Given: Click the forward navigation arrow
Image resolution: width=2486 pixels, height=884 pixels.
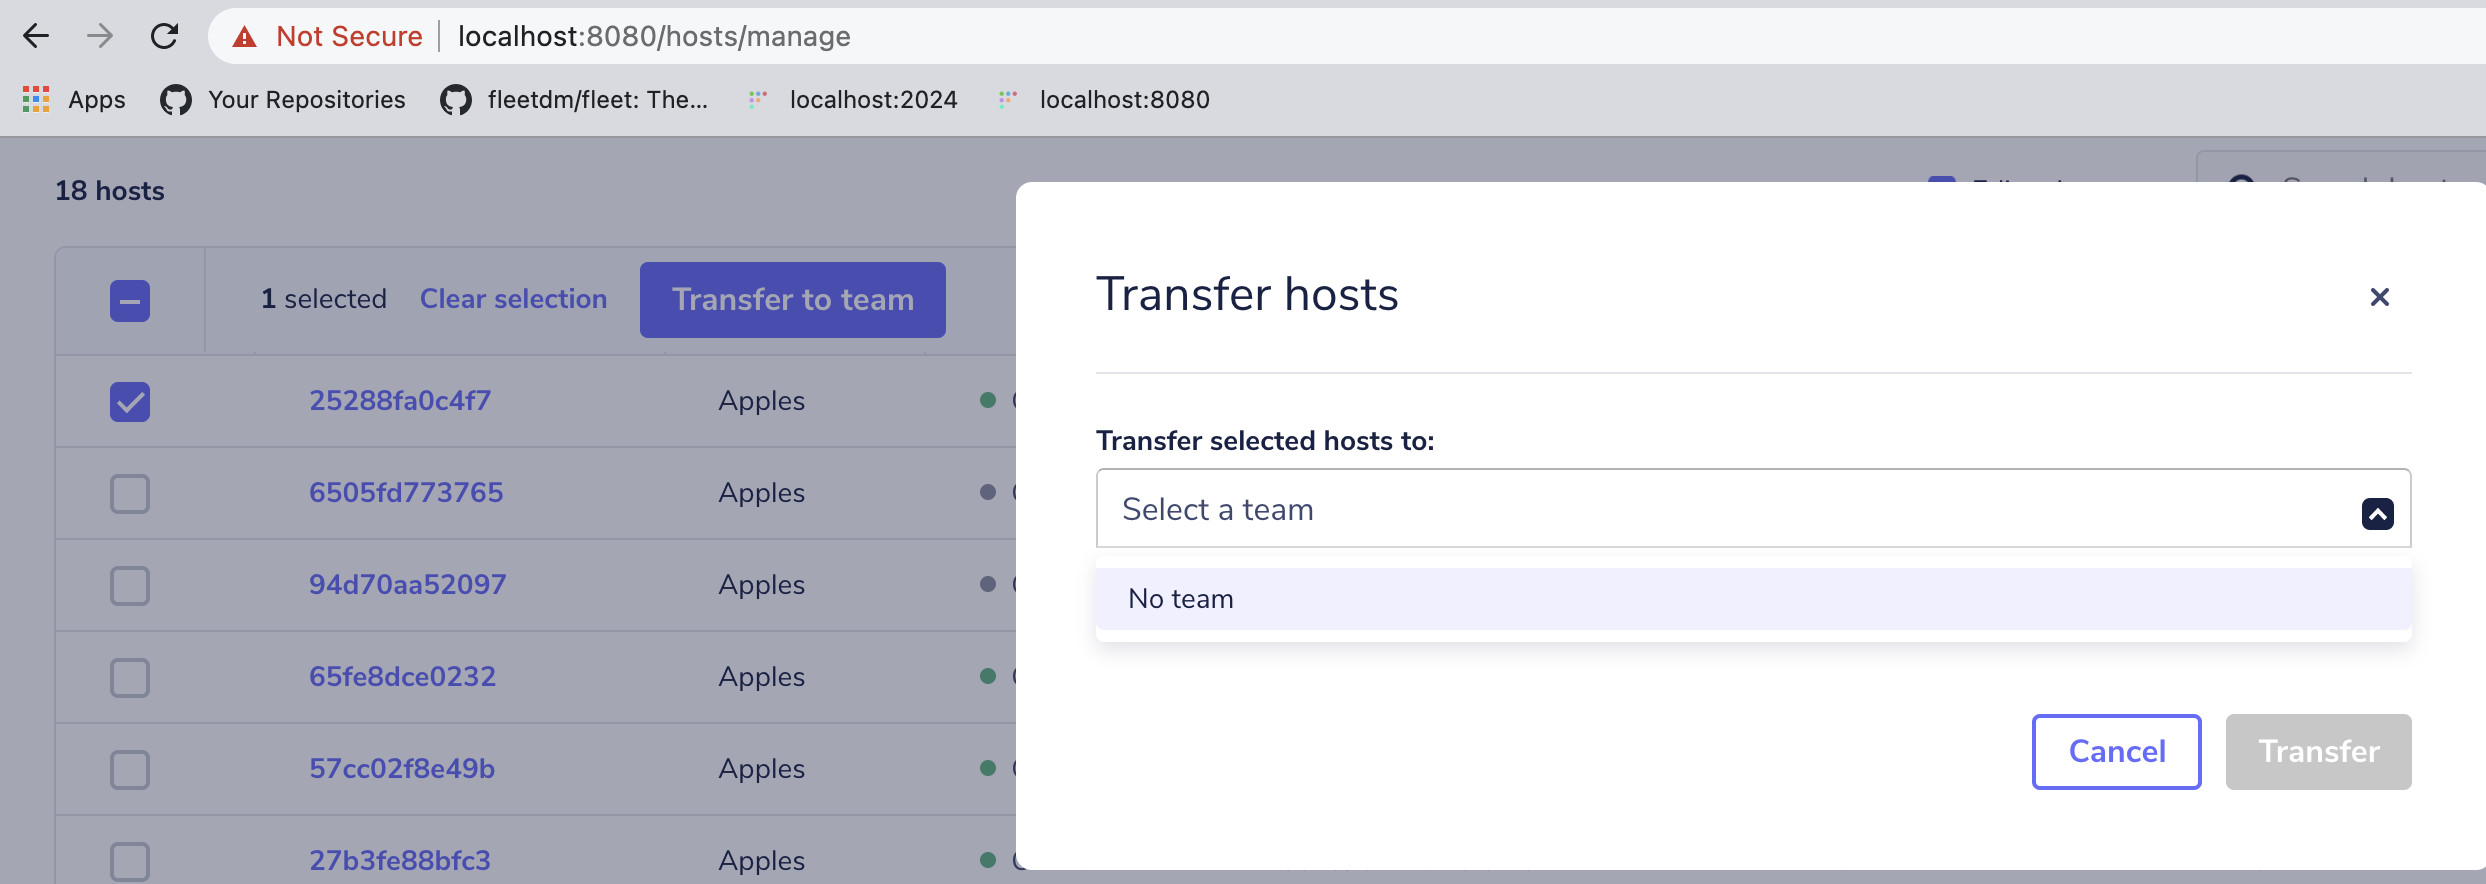Looking at the screenshot, I should coord(99,36).
